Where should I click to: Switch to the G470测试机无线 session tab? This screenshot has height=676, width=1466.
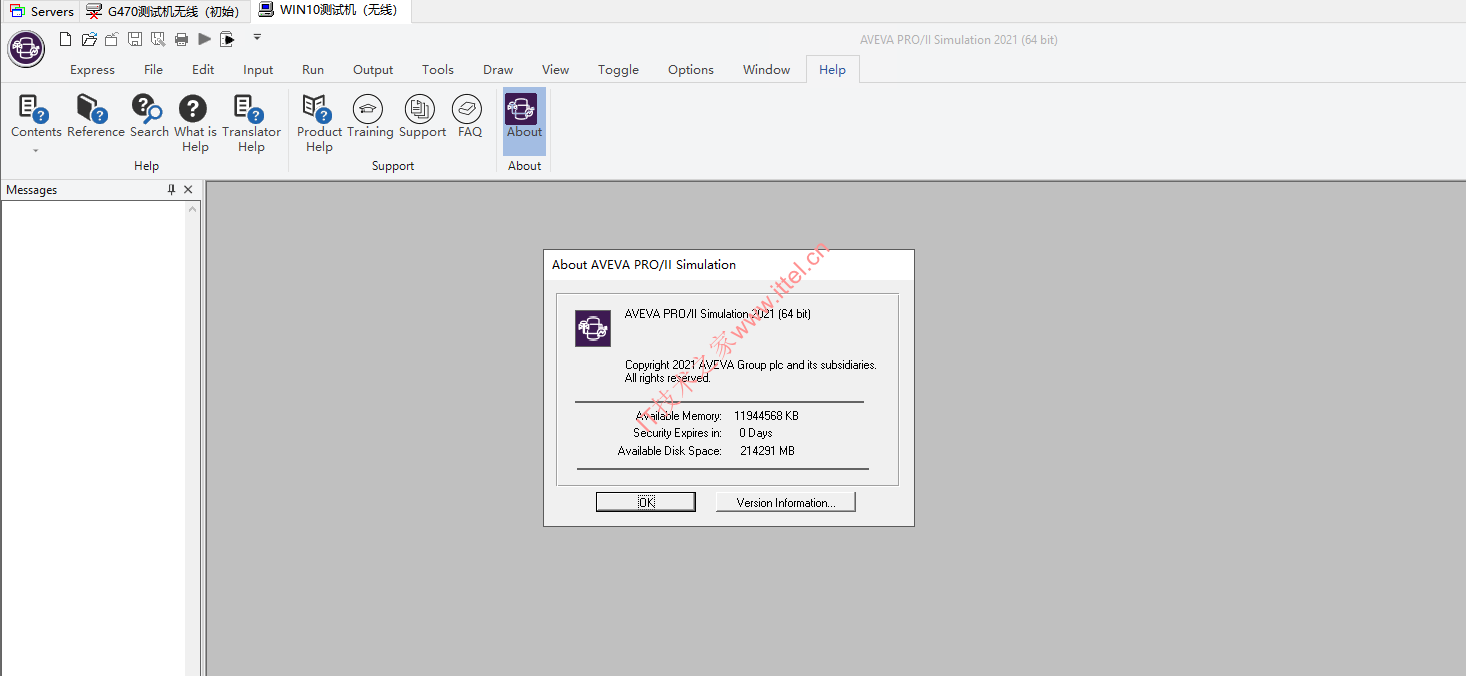point(163,11)
